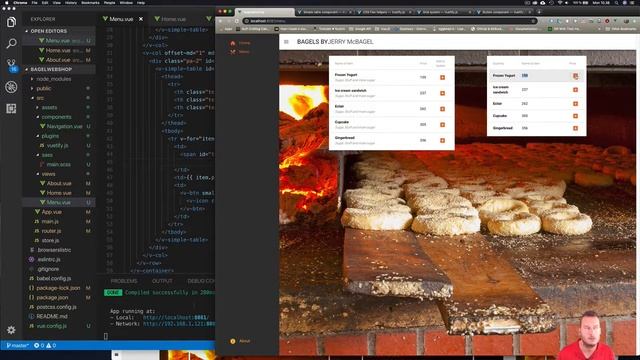The image size is (640, 360).
Task: Focus the Chrome address bar
Action: pos(390,21)
